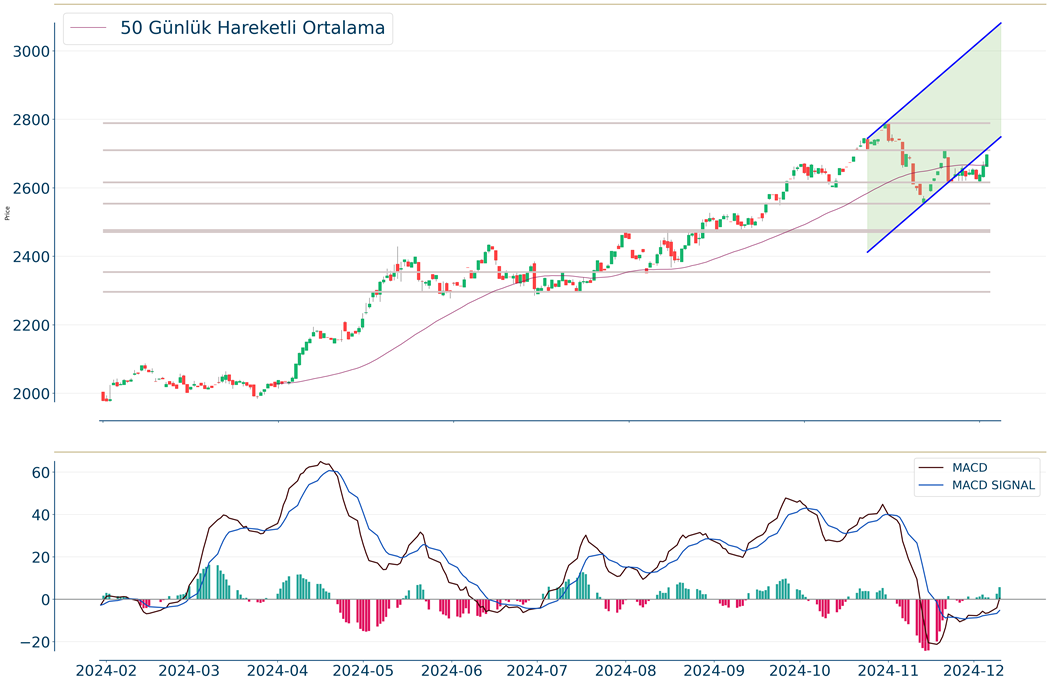
Task: Click the pink moving-average legend line sample
Action: point(88,28)
